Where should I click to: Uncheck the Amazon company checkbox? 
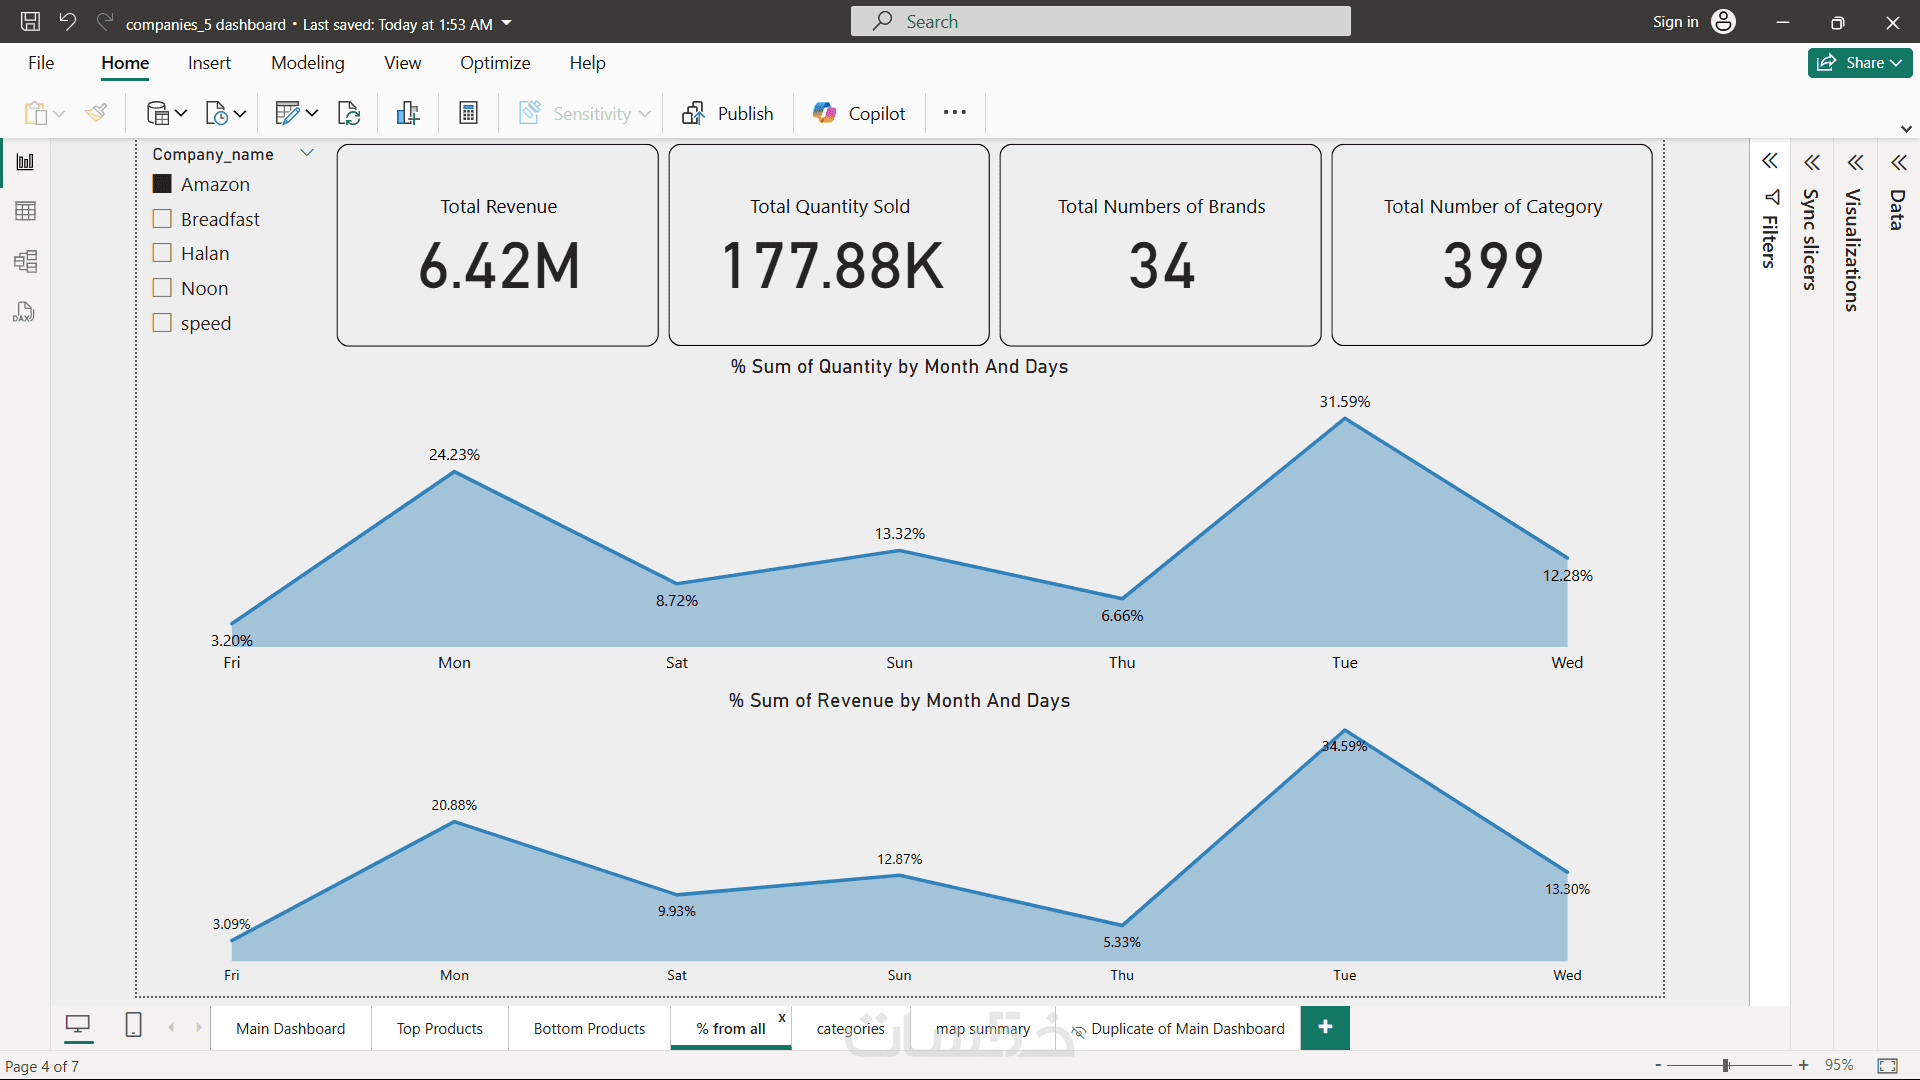(x=162, y=184)
